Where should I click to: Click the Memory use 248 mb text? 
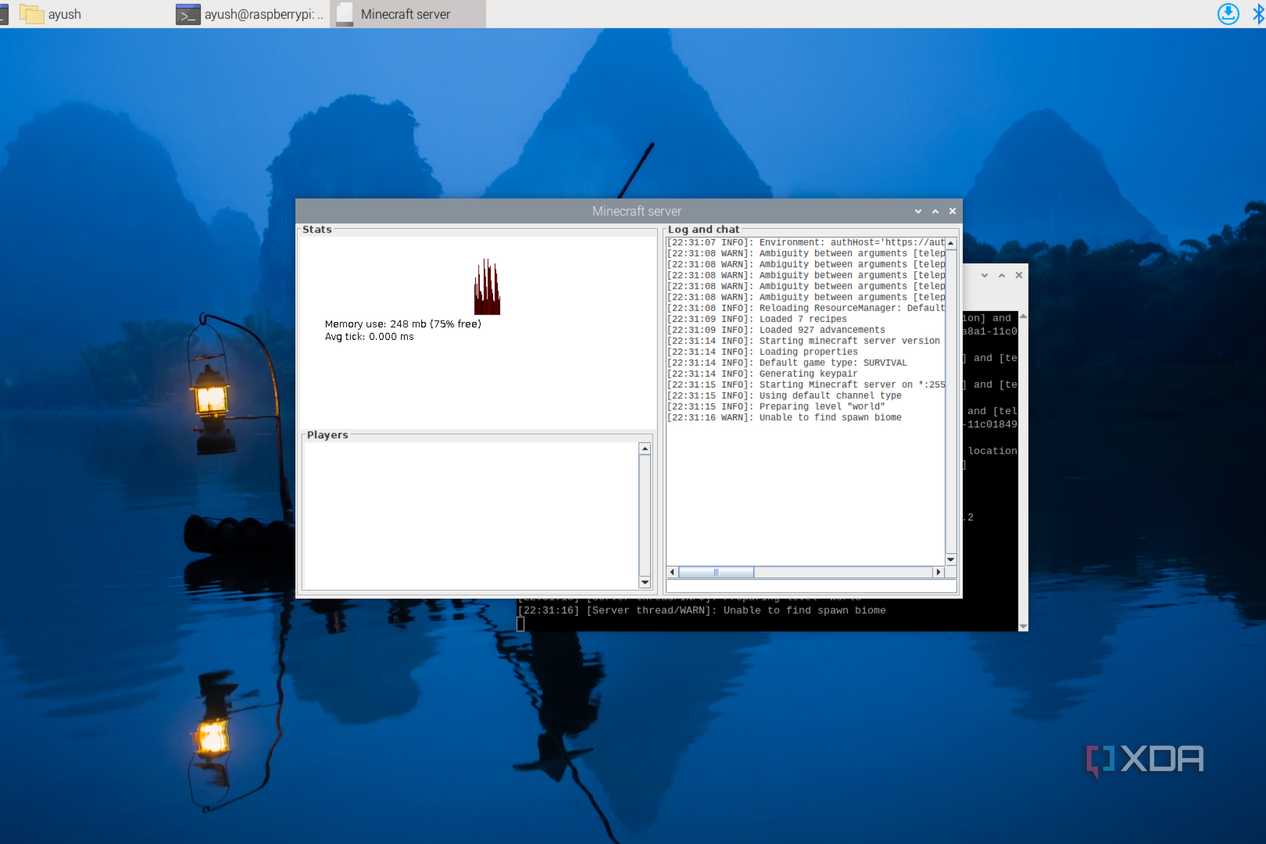403,324
